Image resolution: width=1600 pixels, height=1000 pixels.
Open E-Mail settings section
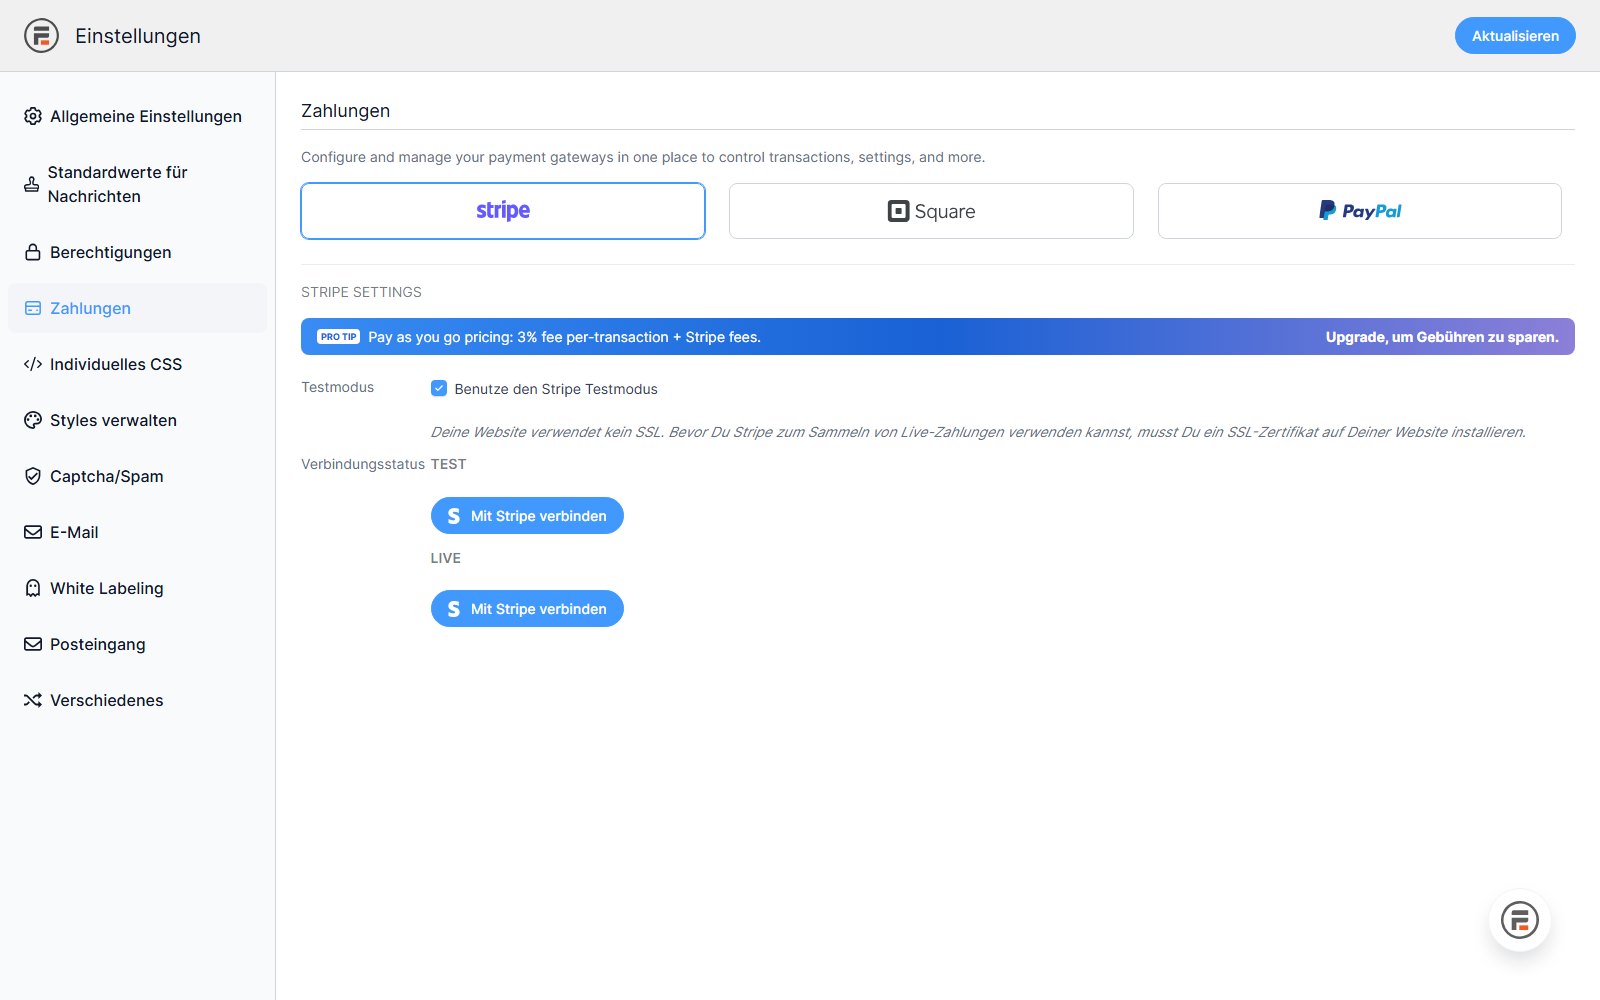(138, 532)
